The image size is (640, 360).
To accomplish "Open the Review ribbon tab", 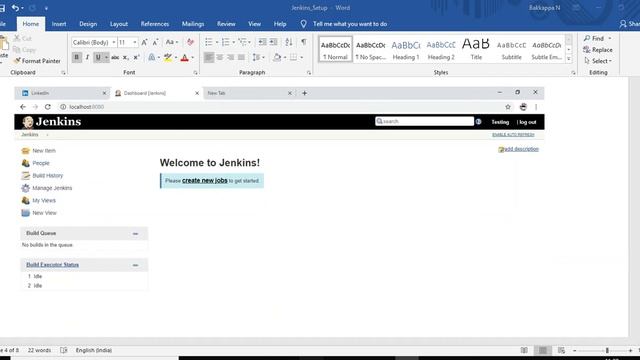I will pos(226,24).
